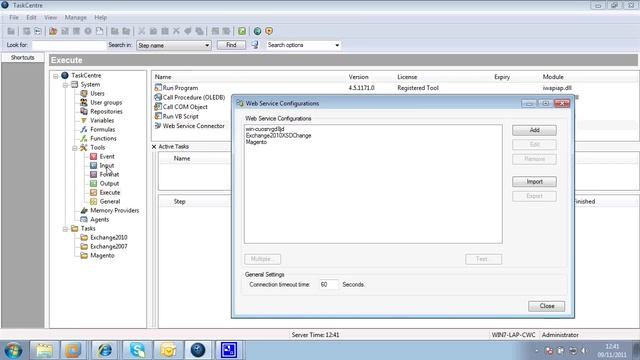Click the Find button
This screenshot has width=640, height=360.
coord(231,45)
